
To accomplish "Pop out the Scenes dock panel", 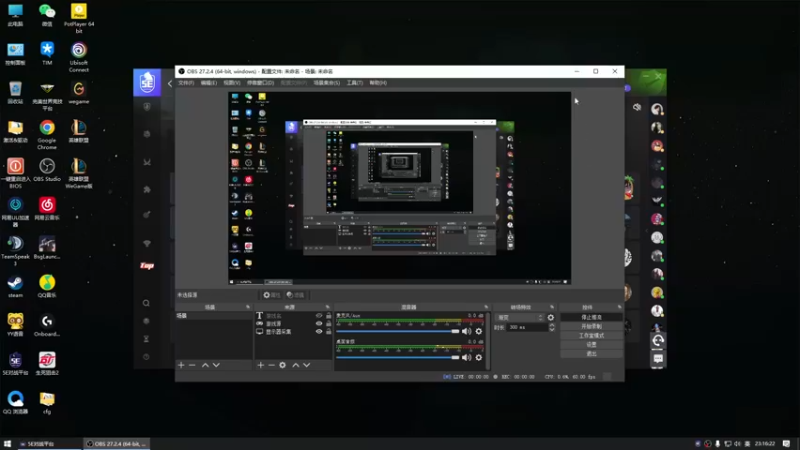I will [248, 307].
